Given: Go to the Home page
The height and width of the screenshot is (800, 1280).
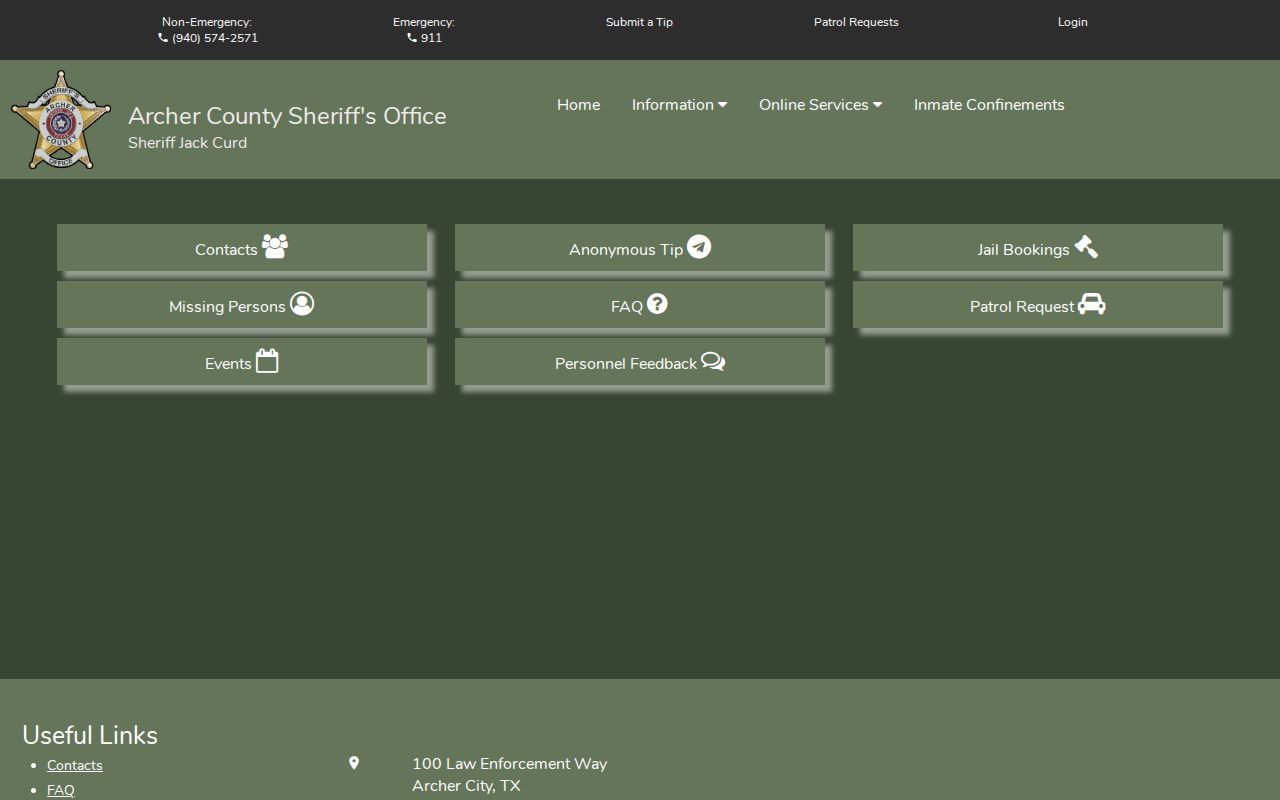Looking at the screenshot, I should click(579, 105).
